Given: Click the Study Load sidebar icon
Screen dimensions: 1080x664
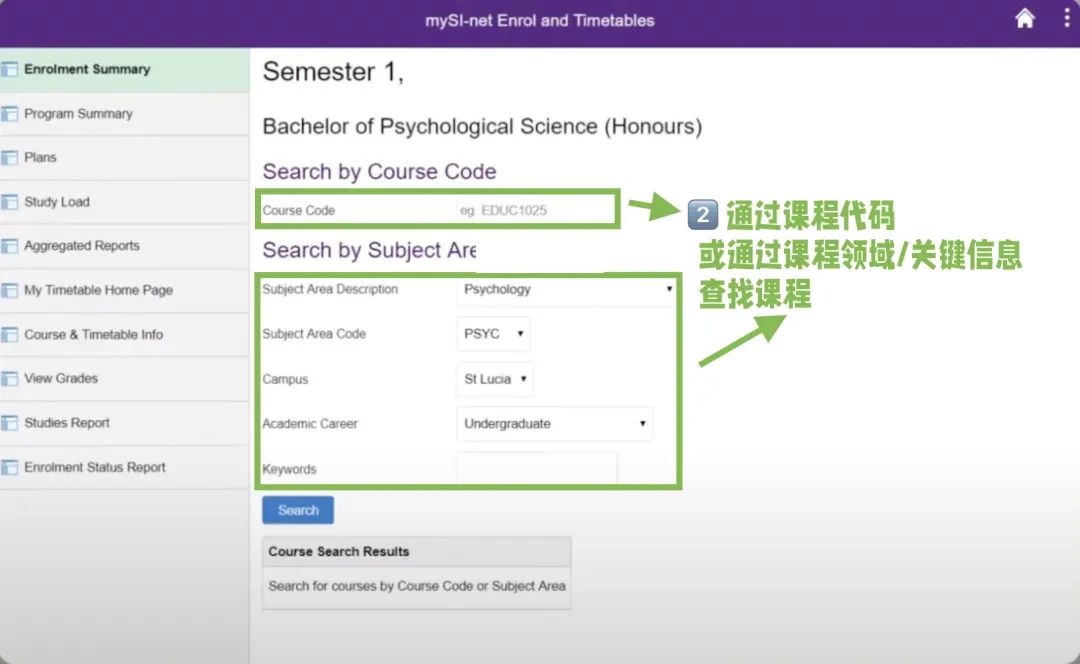Looking at the screenshot, I should click(10, 202).
